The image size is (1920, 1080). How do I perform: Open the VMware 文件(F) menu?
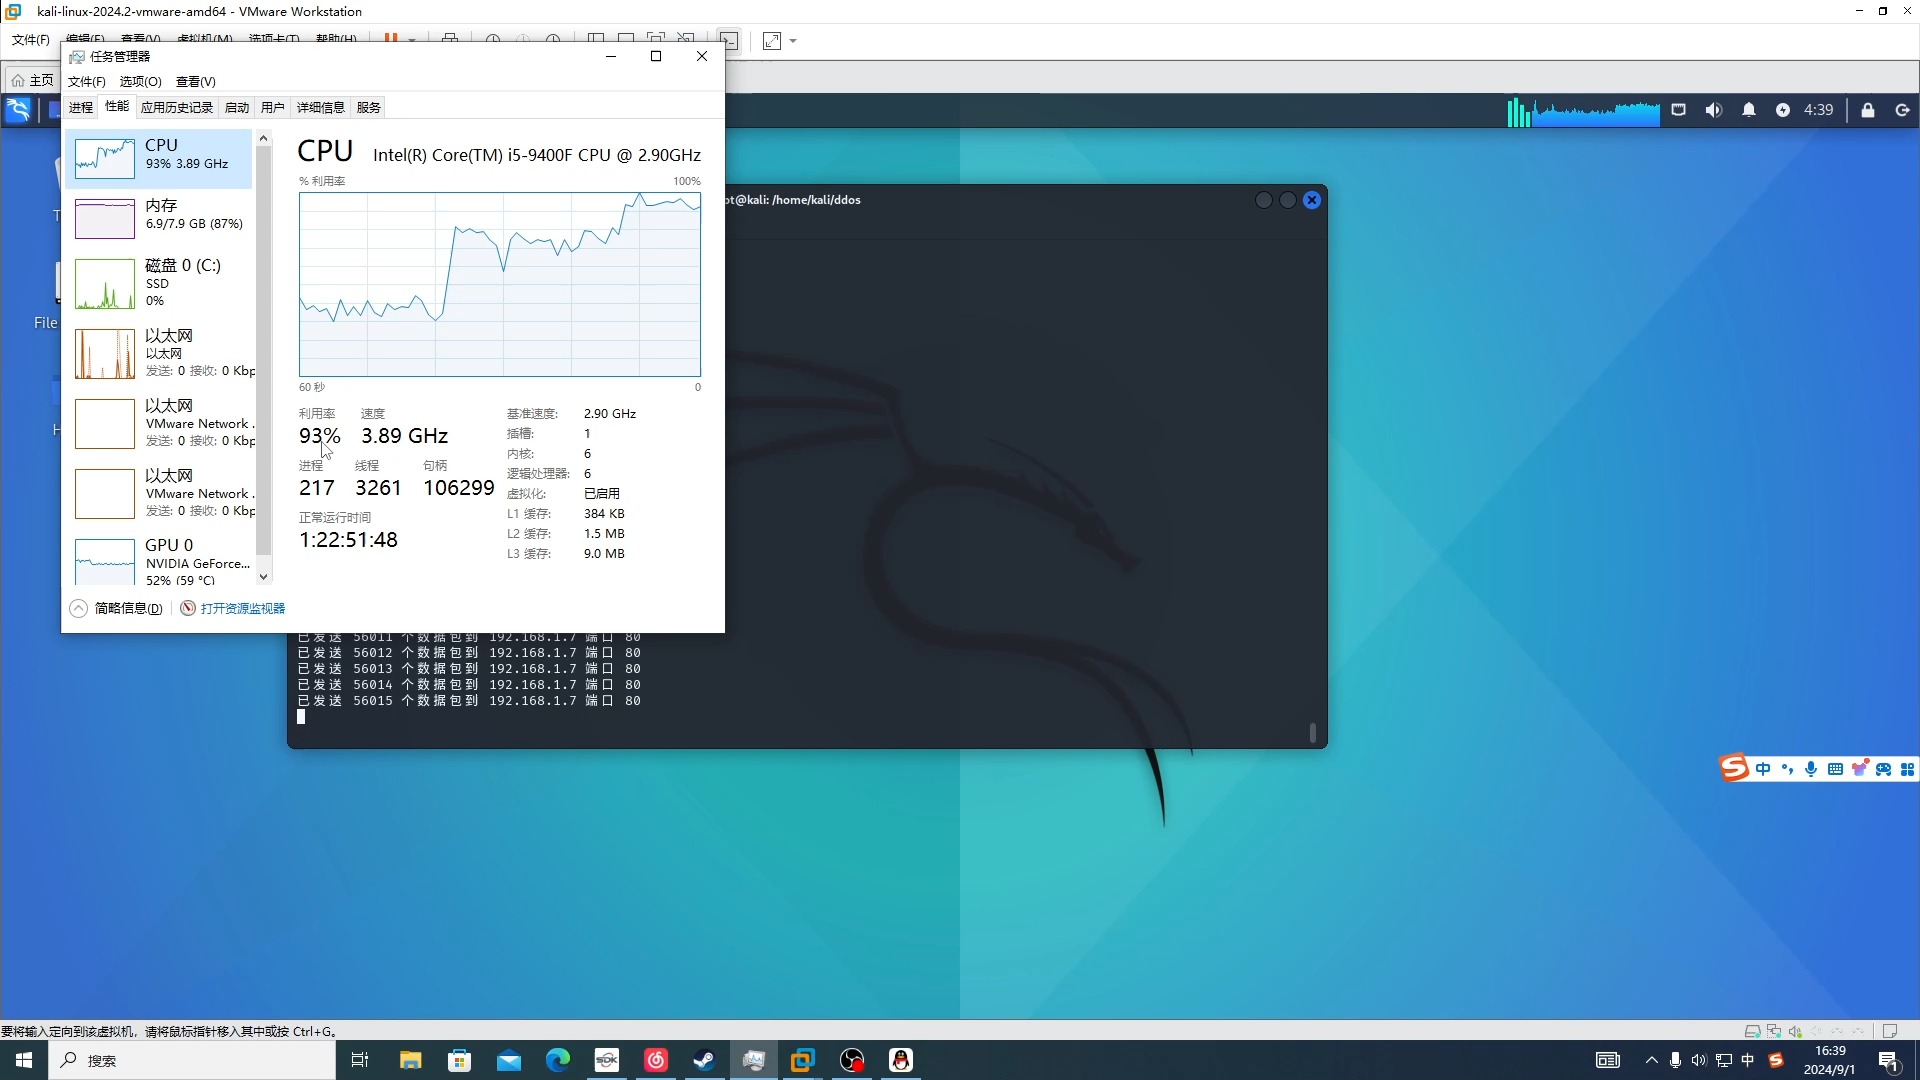30,39
